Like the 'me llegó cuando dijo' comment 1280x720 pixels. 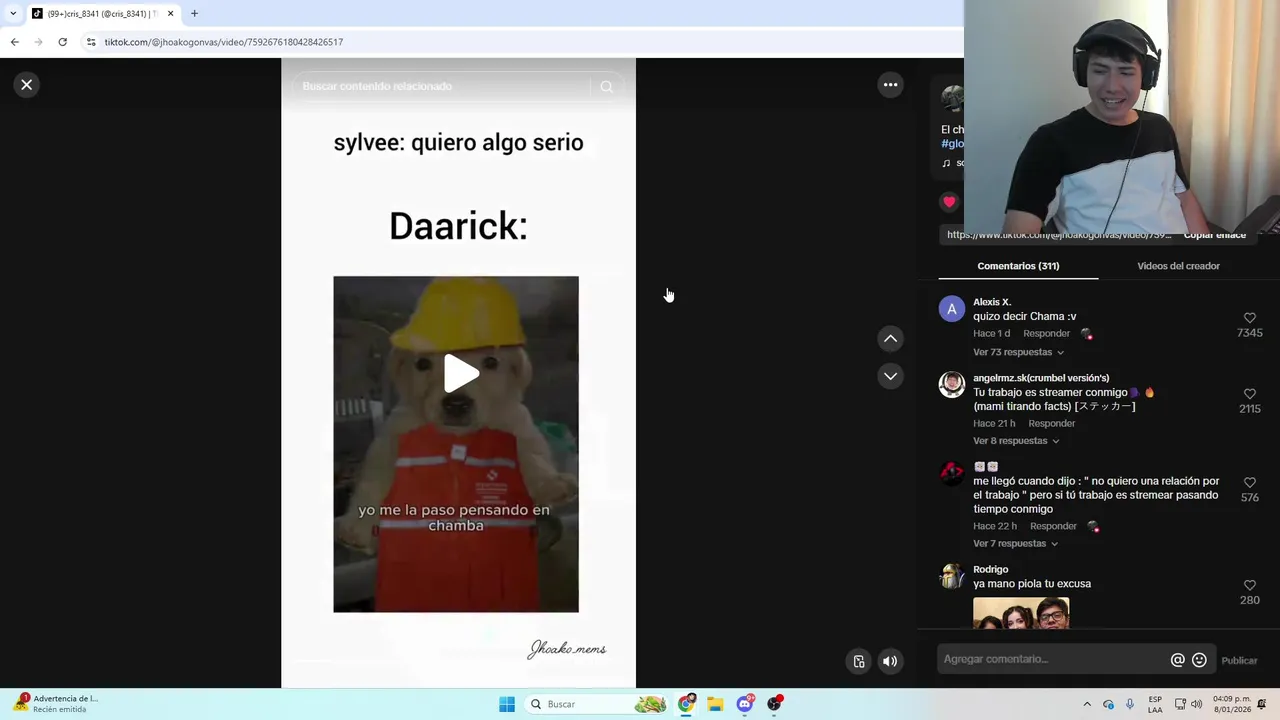pyautogui.click(x=1249, y=483)
